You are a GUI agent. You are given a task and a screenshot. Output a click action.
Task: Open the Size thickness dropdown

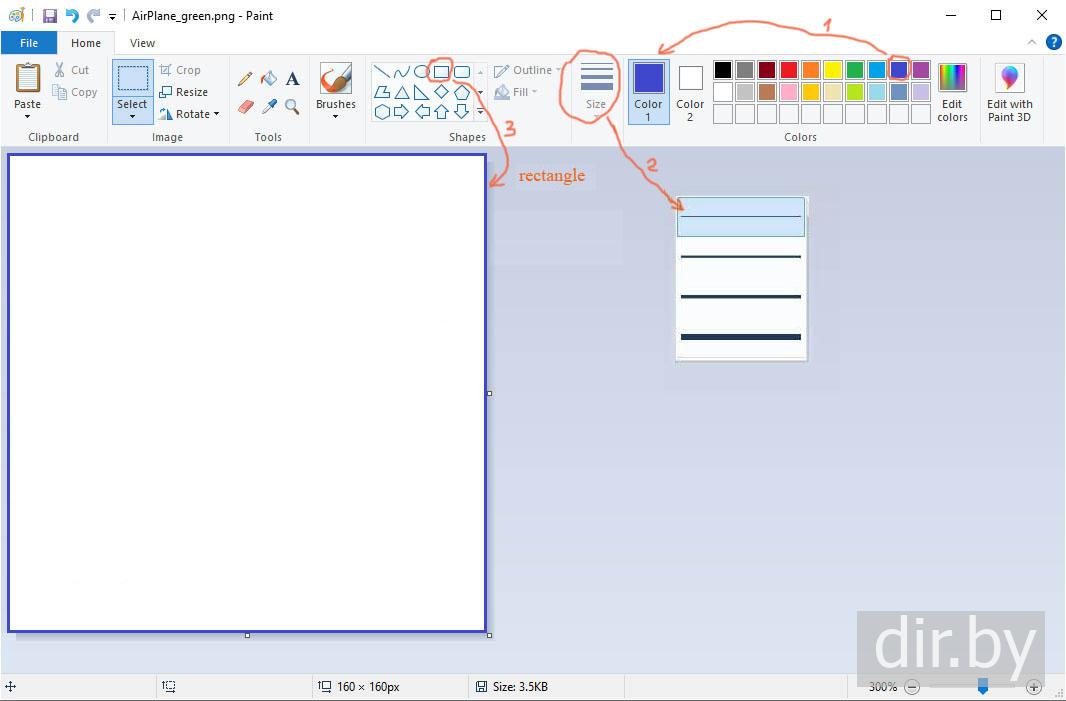pyautogui.click(x=596, y=92)
